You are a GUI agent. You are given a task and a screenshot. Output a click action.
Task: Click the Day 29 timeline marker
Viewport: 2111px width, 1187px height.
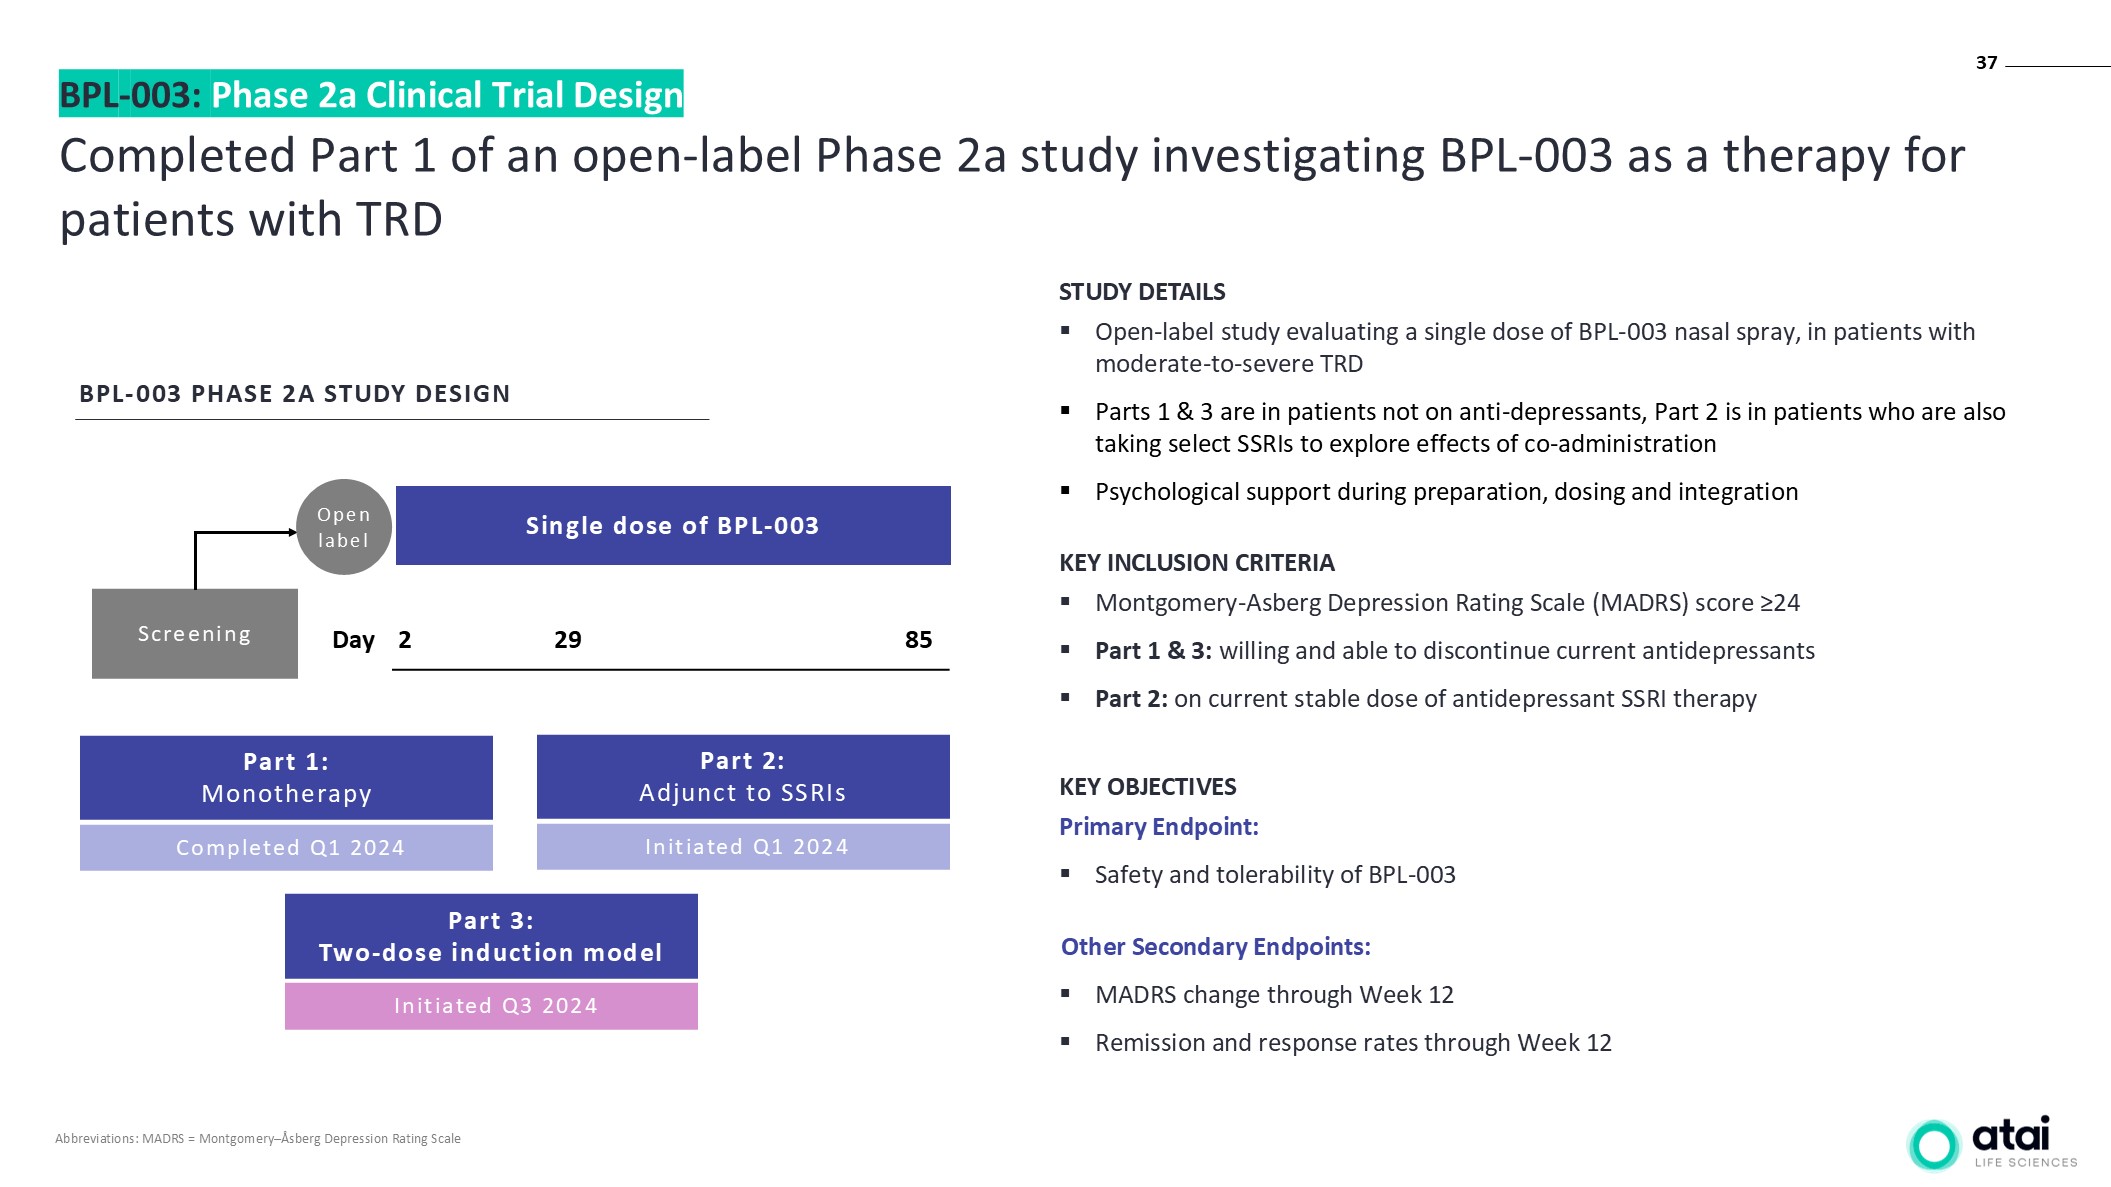pos(567,640)
